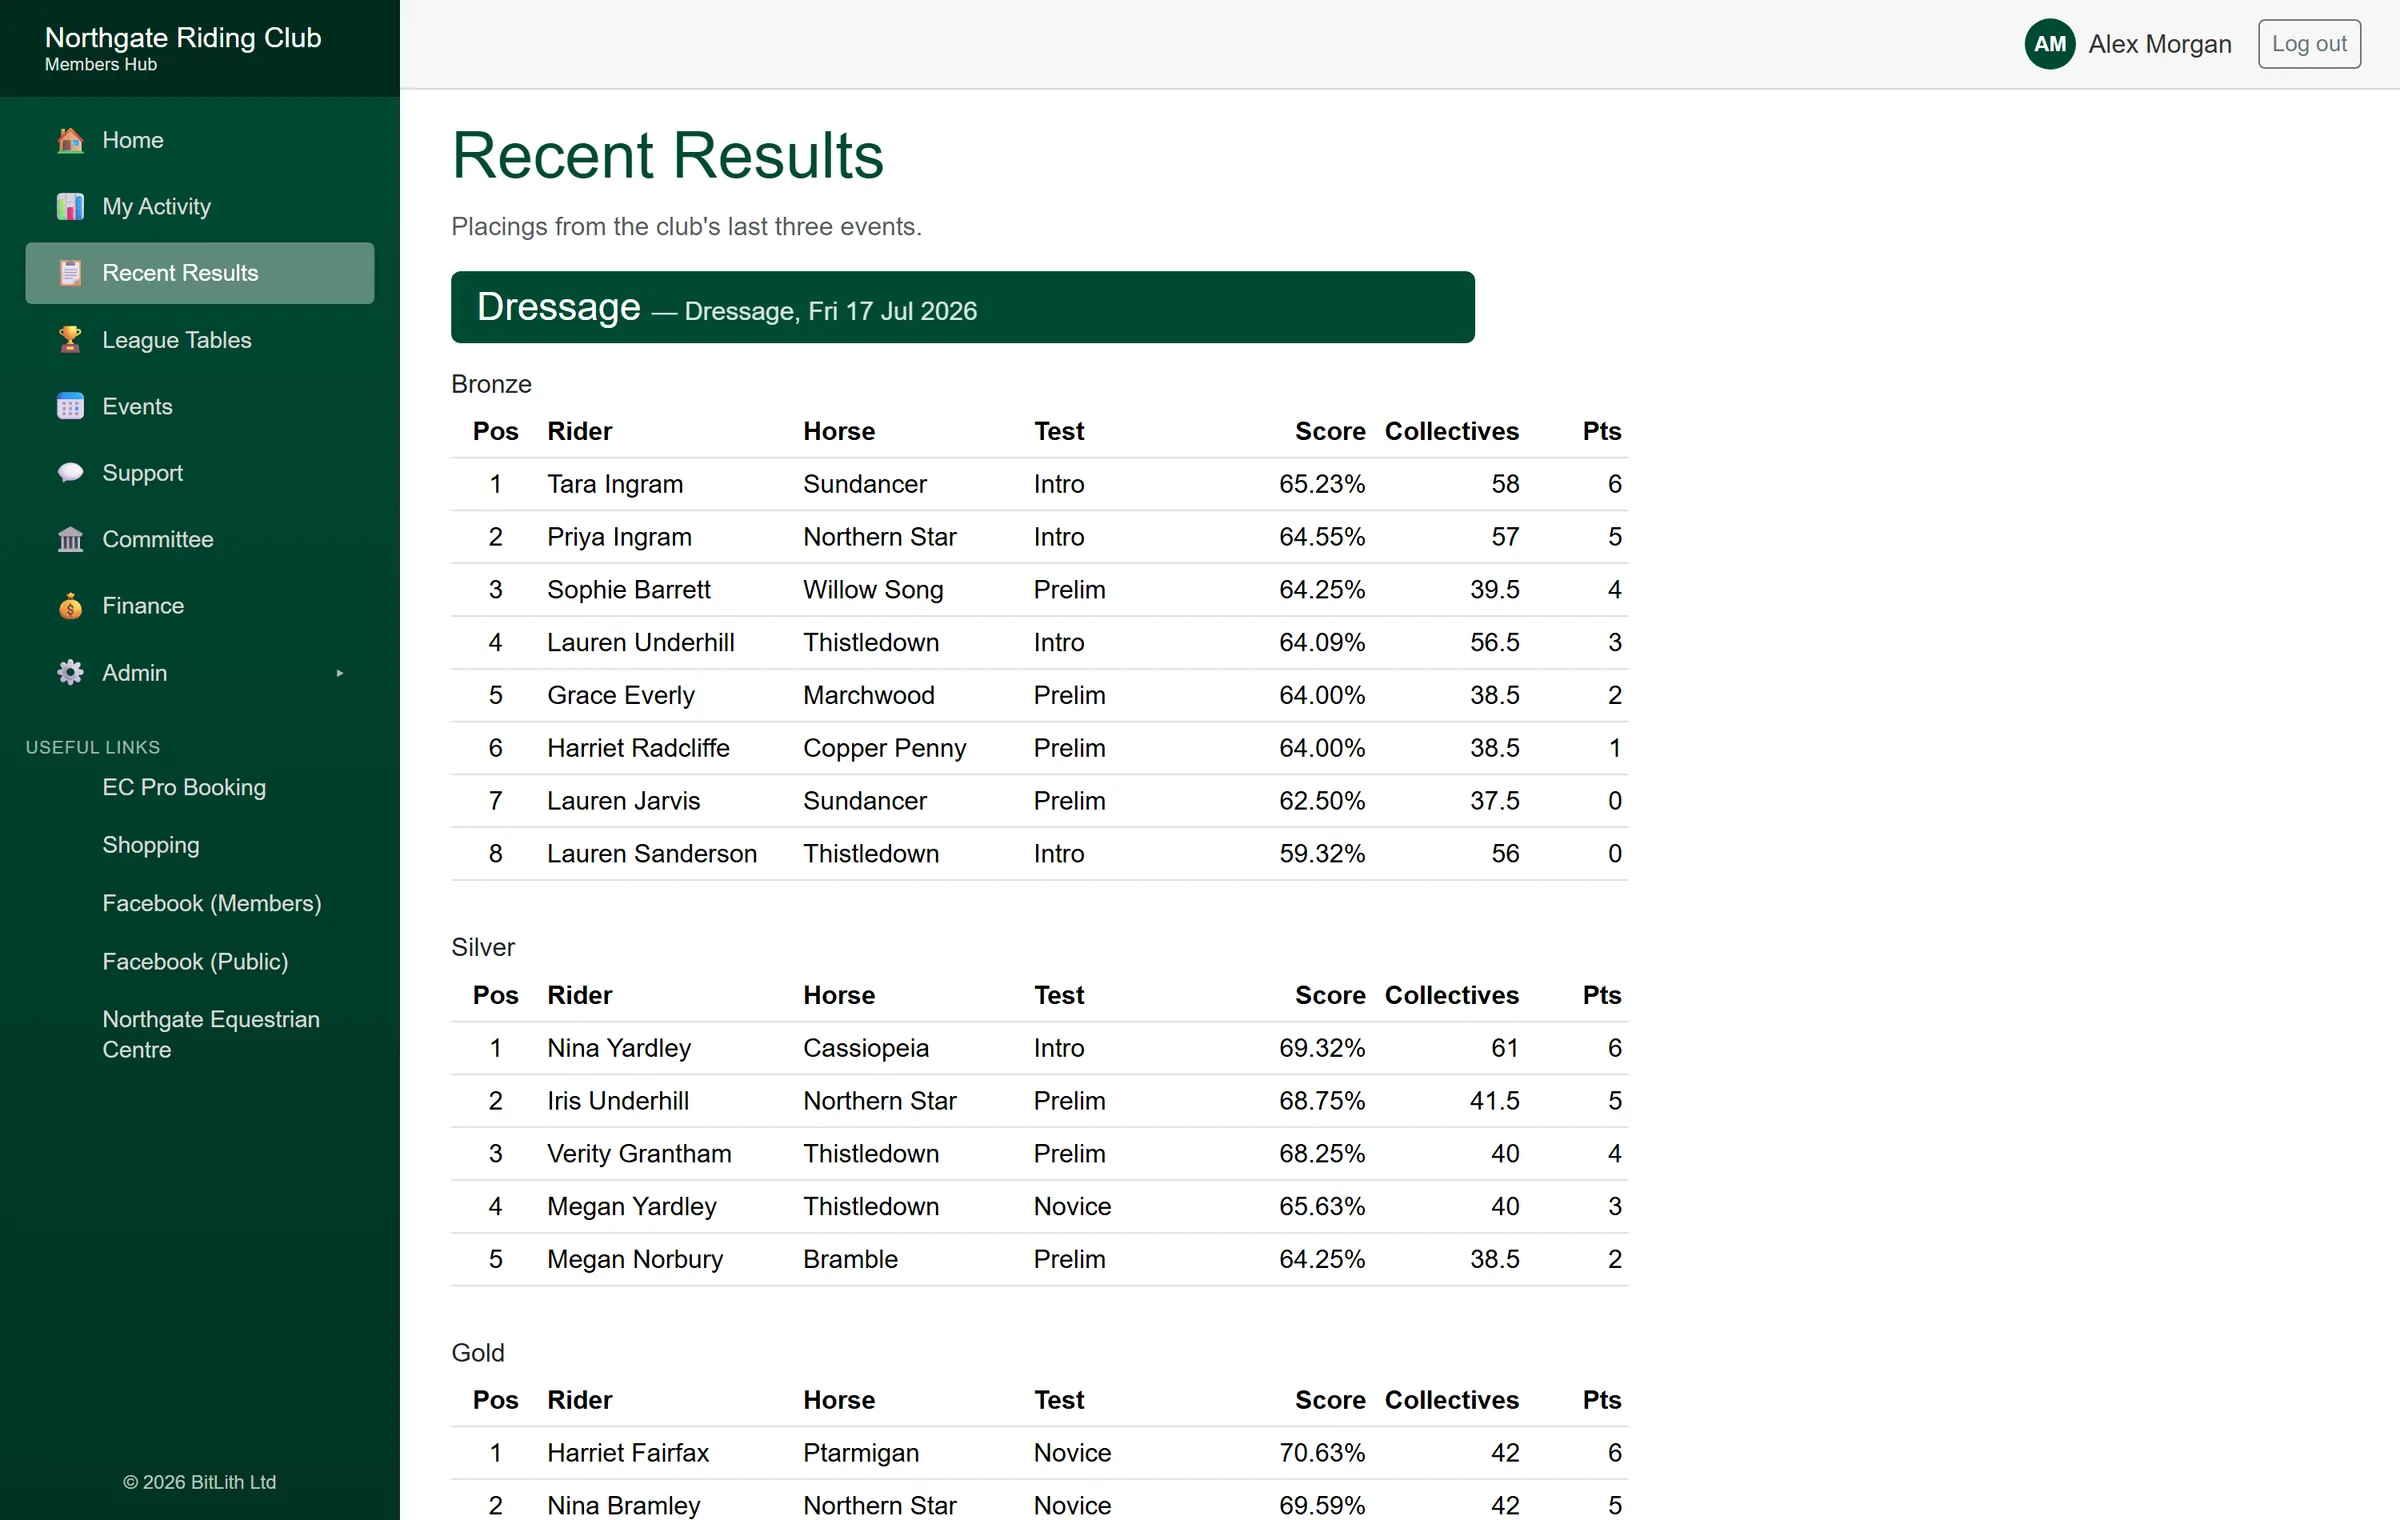The image size is (2400, 1520).
Task: Click rider Lauren Jarvis
Action: point(623,802)
